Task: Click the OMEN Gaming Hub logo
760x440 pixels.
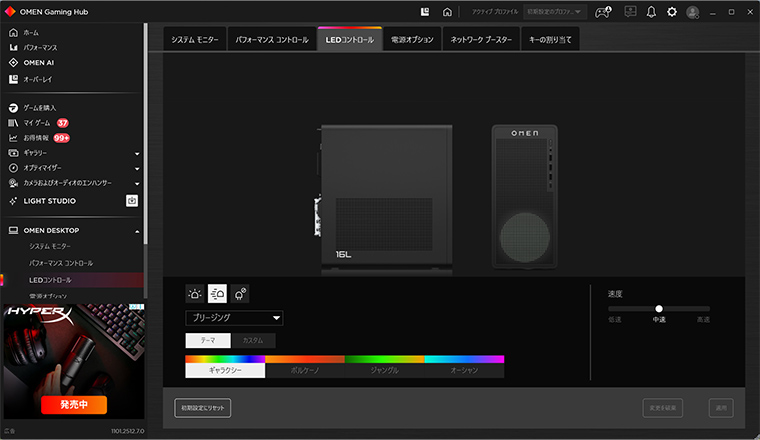Action: (10, 12)
